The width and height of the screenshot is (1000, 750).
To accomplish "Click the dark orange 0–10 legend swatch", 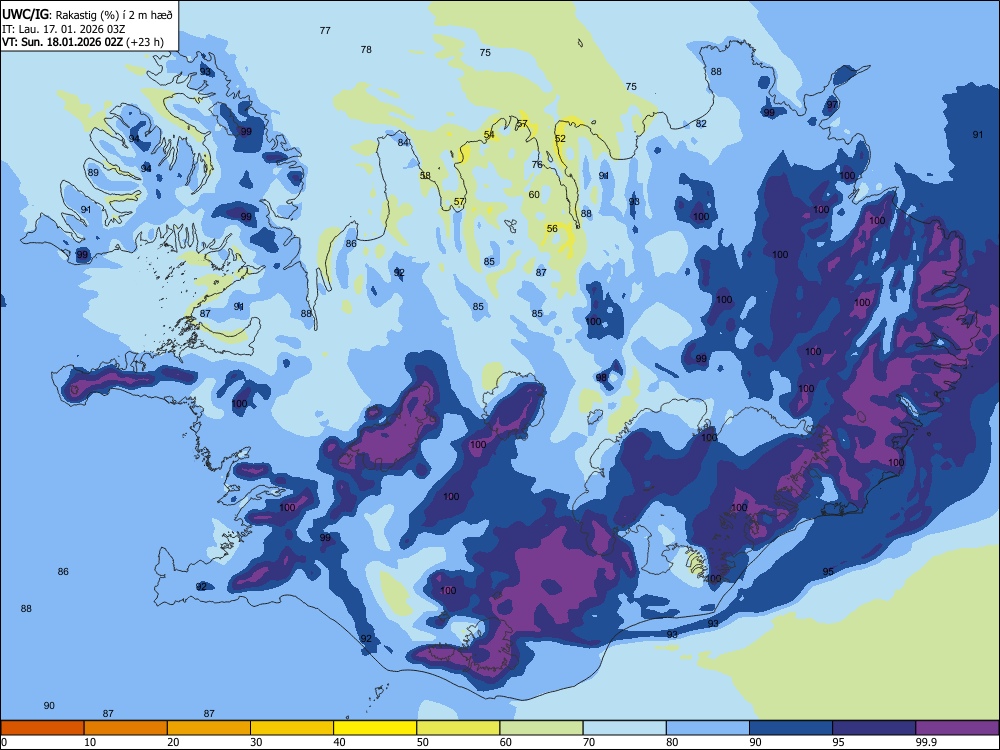I will coord(42,728).
